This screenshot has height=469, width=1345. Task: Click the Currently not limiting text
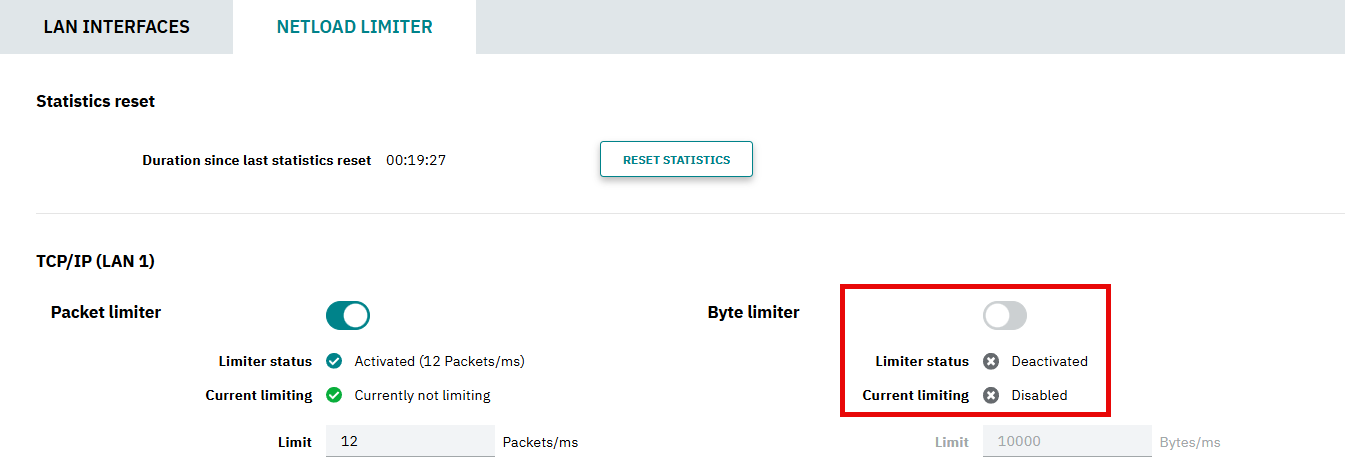tap(422, 395)
